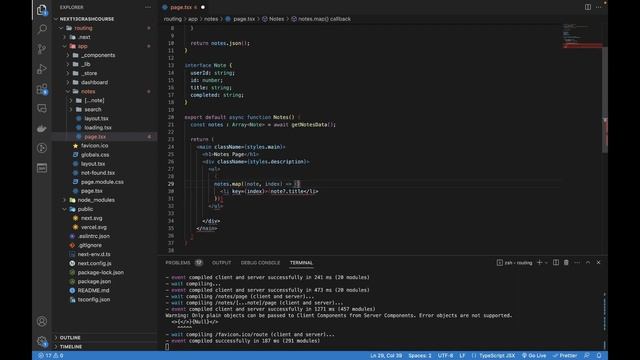Open loading.tsx file
The width and height of the screenshot is (640, 360).
(x=98, y=127)
